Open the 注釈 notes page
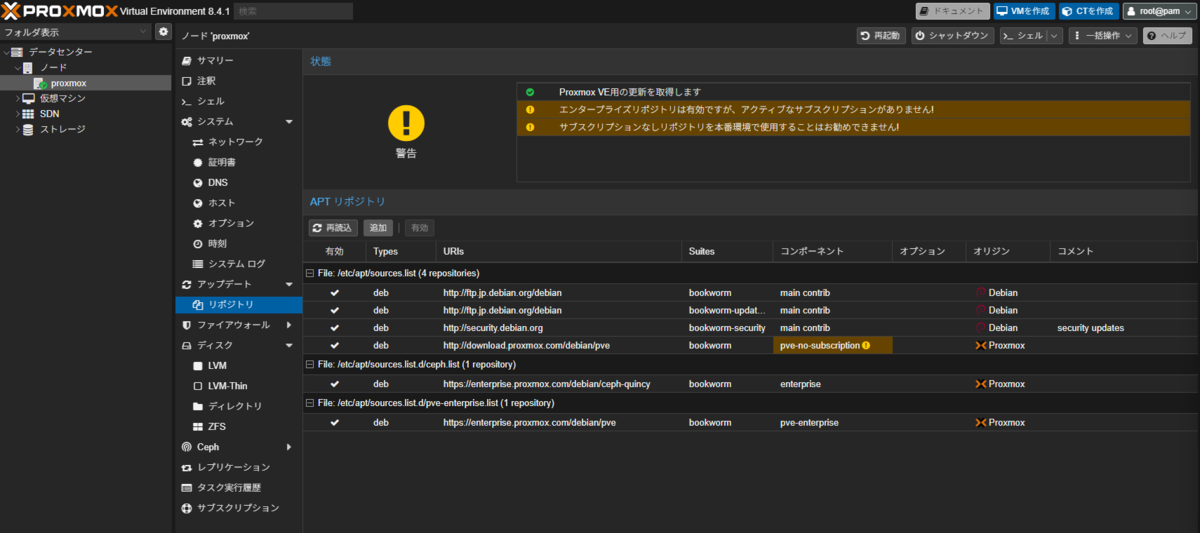Viewport: 1200px width, 533px height. tap(206, 81)
